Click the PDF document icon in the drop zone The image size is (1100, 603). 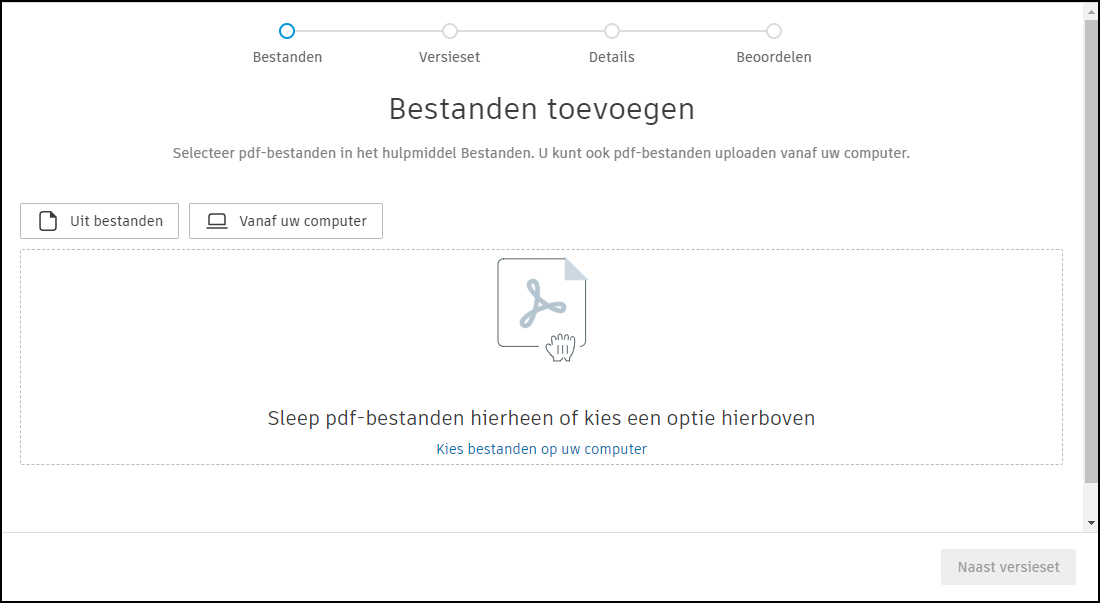coord(540,300)
